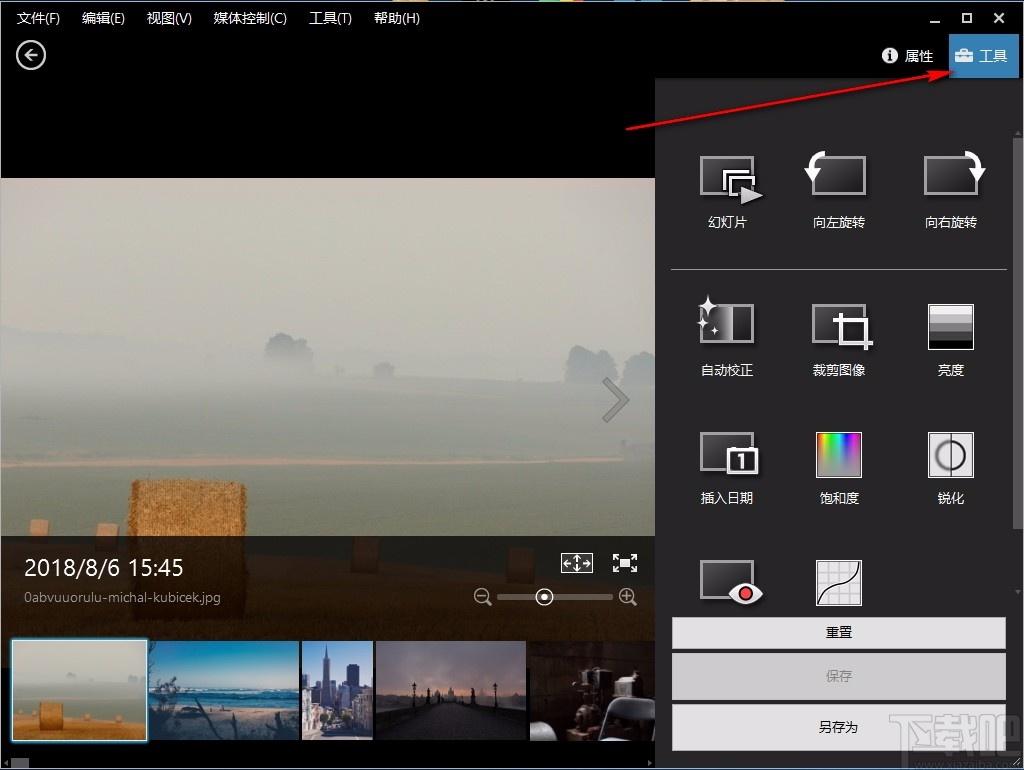1024x770 pixels.
Task: Open the 文件(F) menu
Action: click(38, 18)
